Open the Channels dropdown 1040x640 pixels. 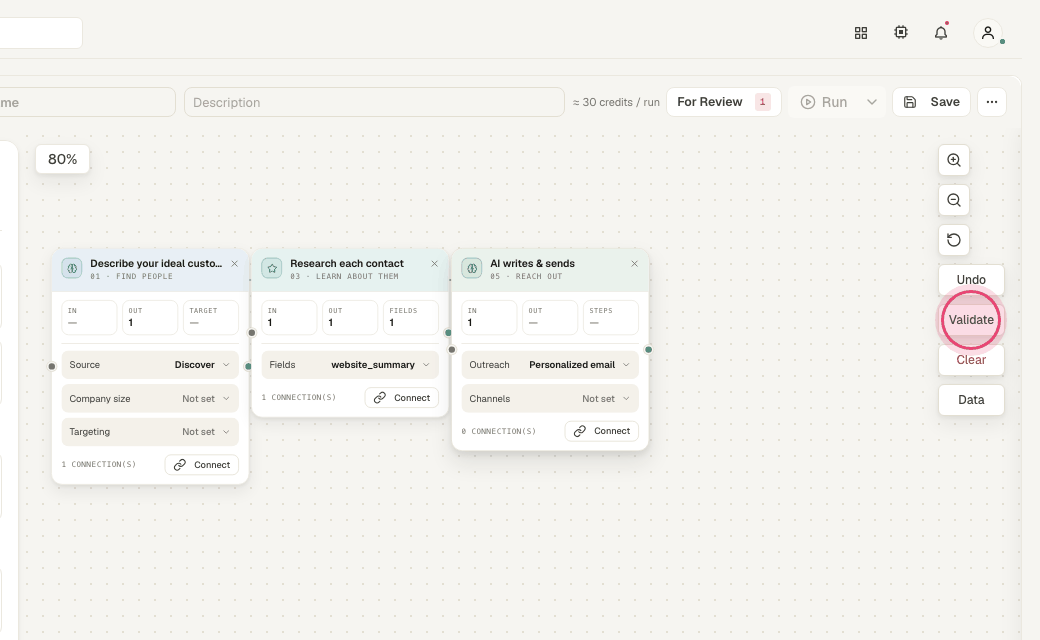[x=550, y=399]
